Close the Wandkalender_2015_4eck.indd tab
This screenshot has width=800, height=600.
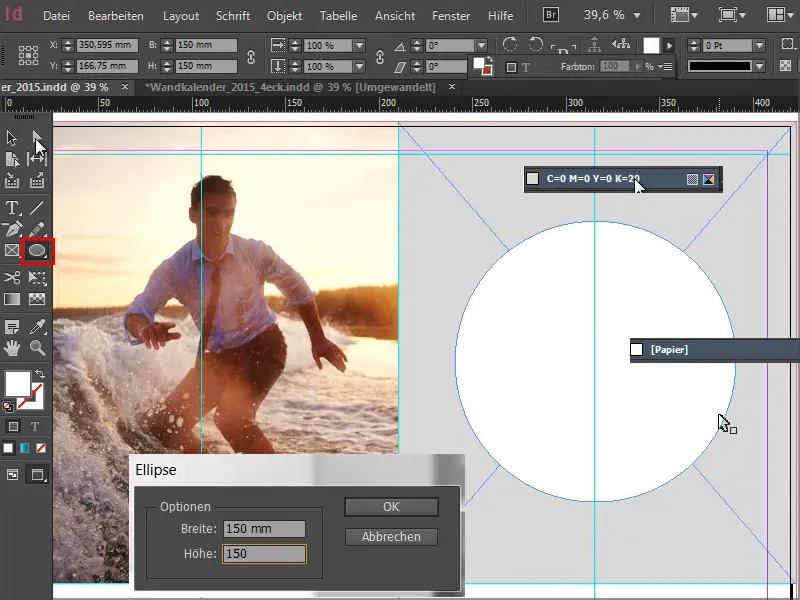click(x=452, y=87)
